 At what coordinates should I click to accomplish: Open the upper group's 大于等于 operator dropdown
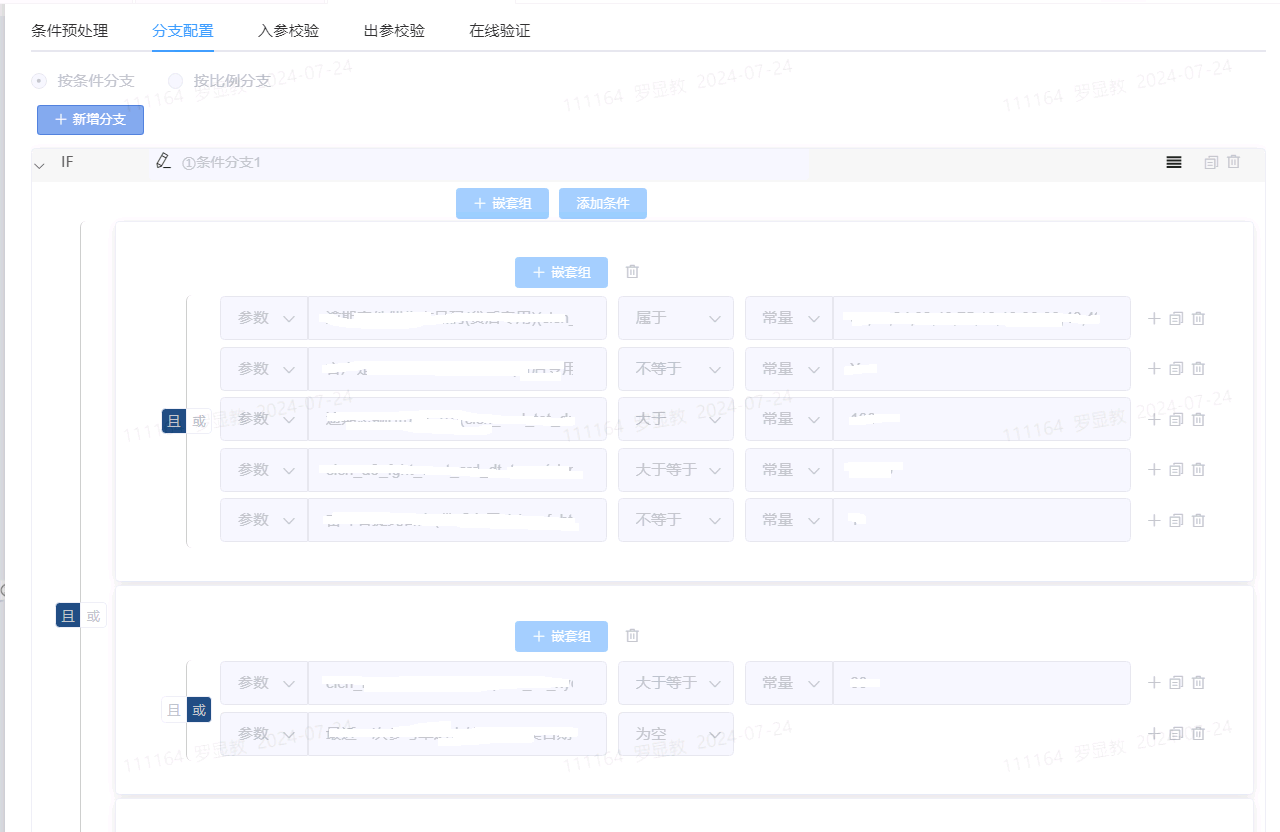tap(676, 470)
